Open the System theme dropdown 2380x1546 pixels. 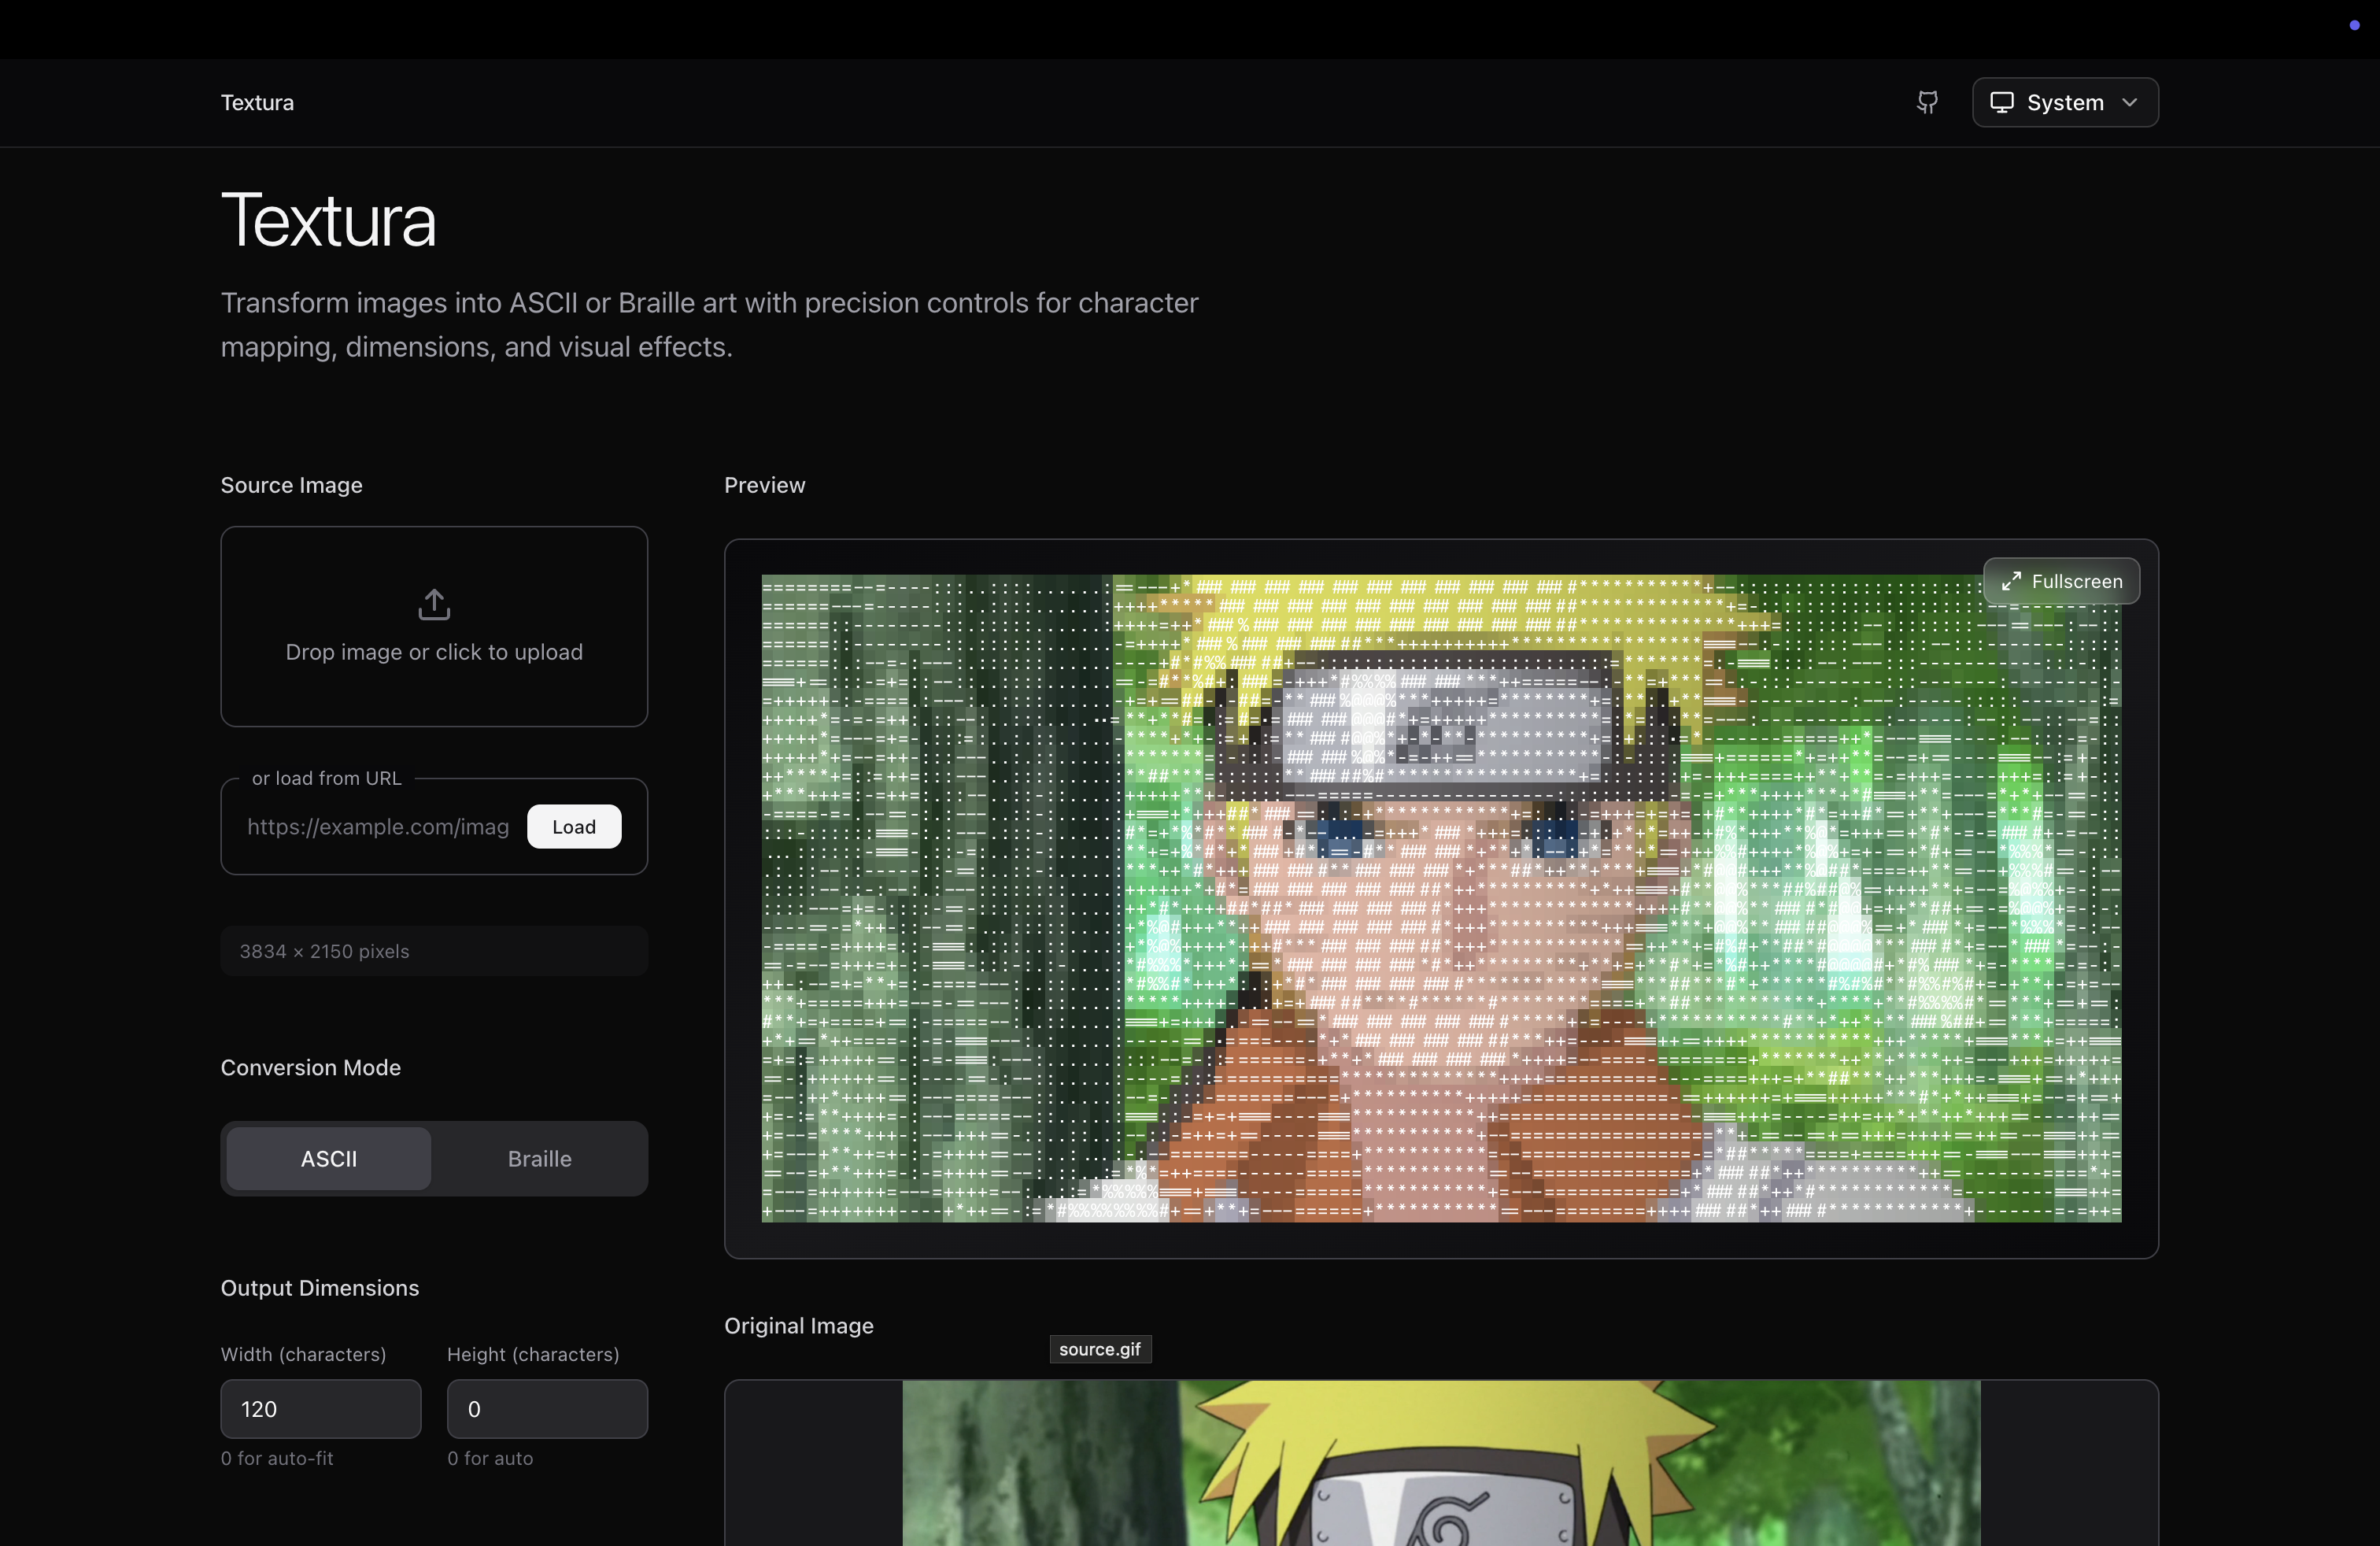point(2064,102)
